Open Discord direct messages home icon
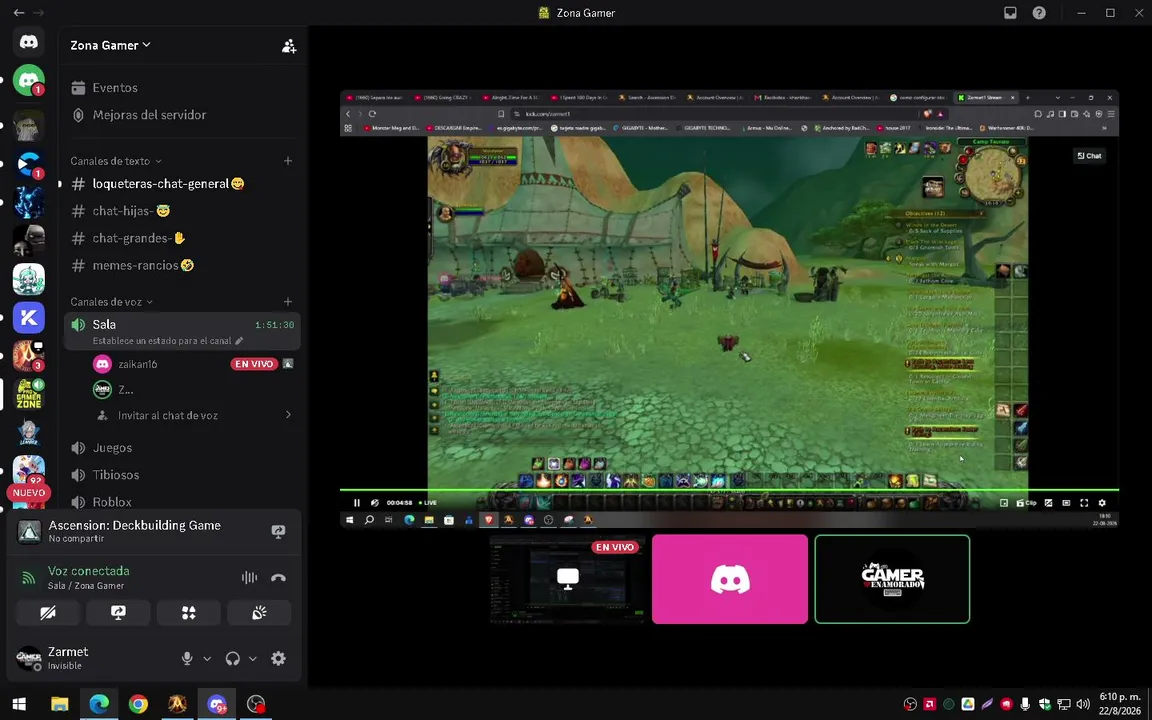1152x720 pixels. pyautogui.click(x=29, y=42)
